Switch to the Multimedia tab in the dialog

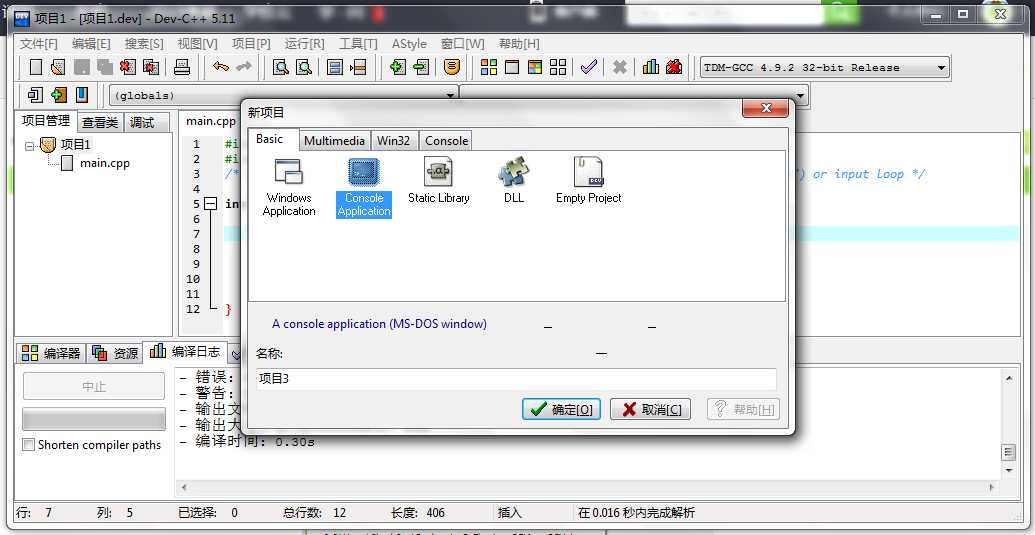pyautogui.click(x=334, y=141)
